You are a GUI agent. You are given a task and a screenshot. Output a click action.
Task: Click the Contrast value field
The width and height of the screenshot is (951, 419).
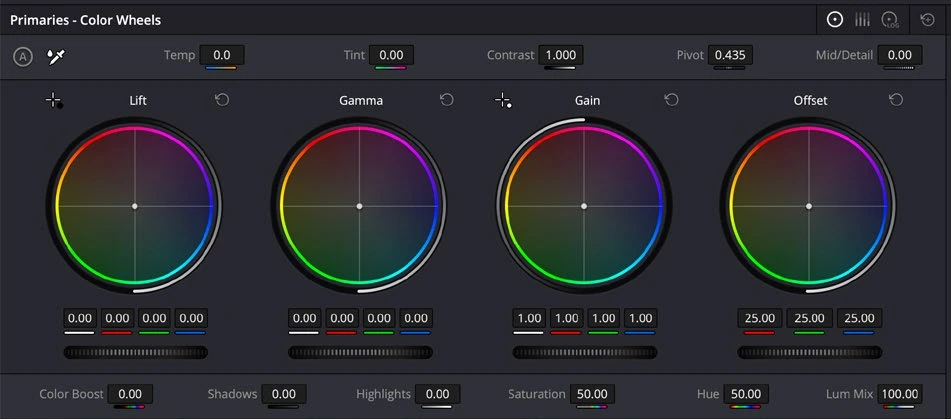click(560, 55)
